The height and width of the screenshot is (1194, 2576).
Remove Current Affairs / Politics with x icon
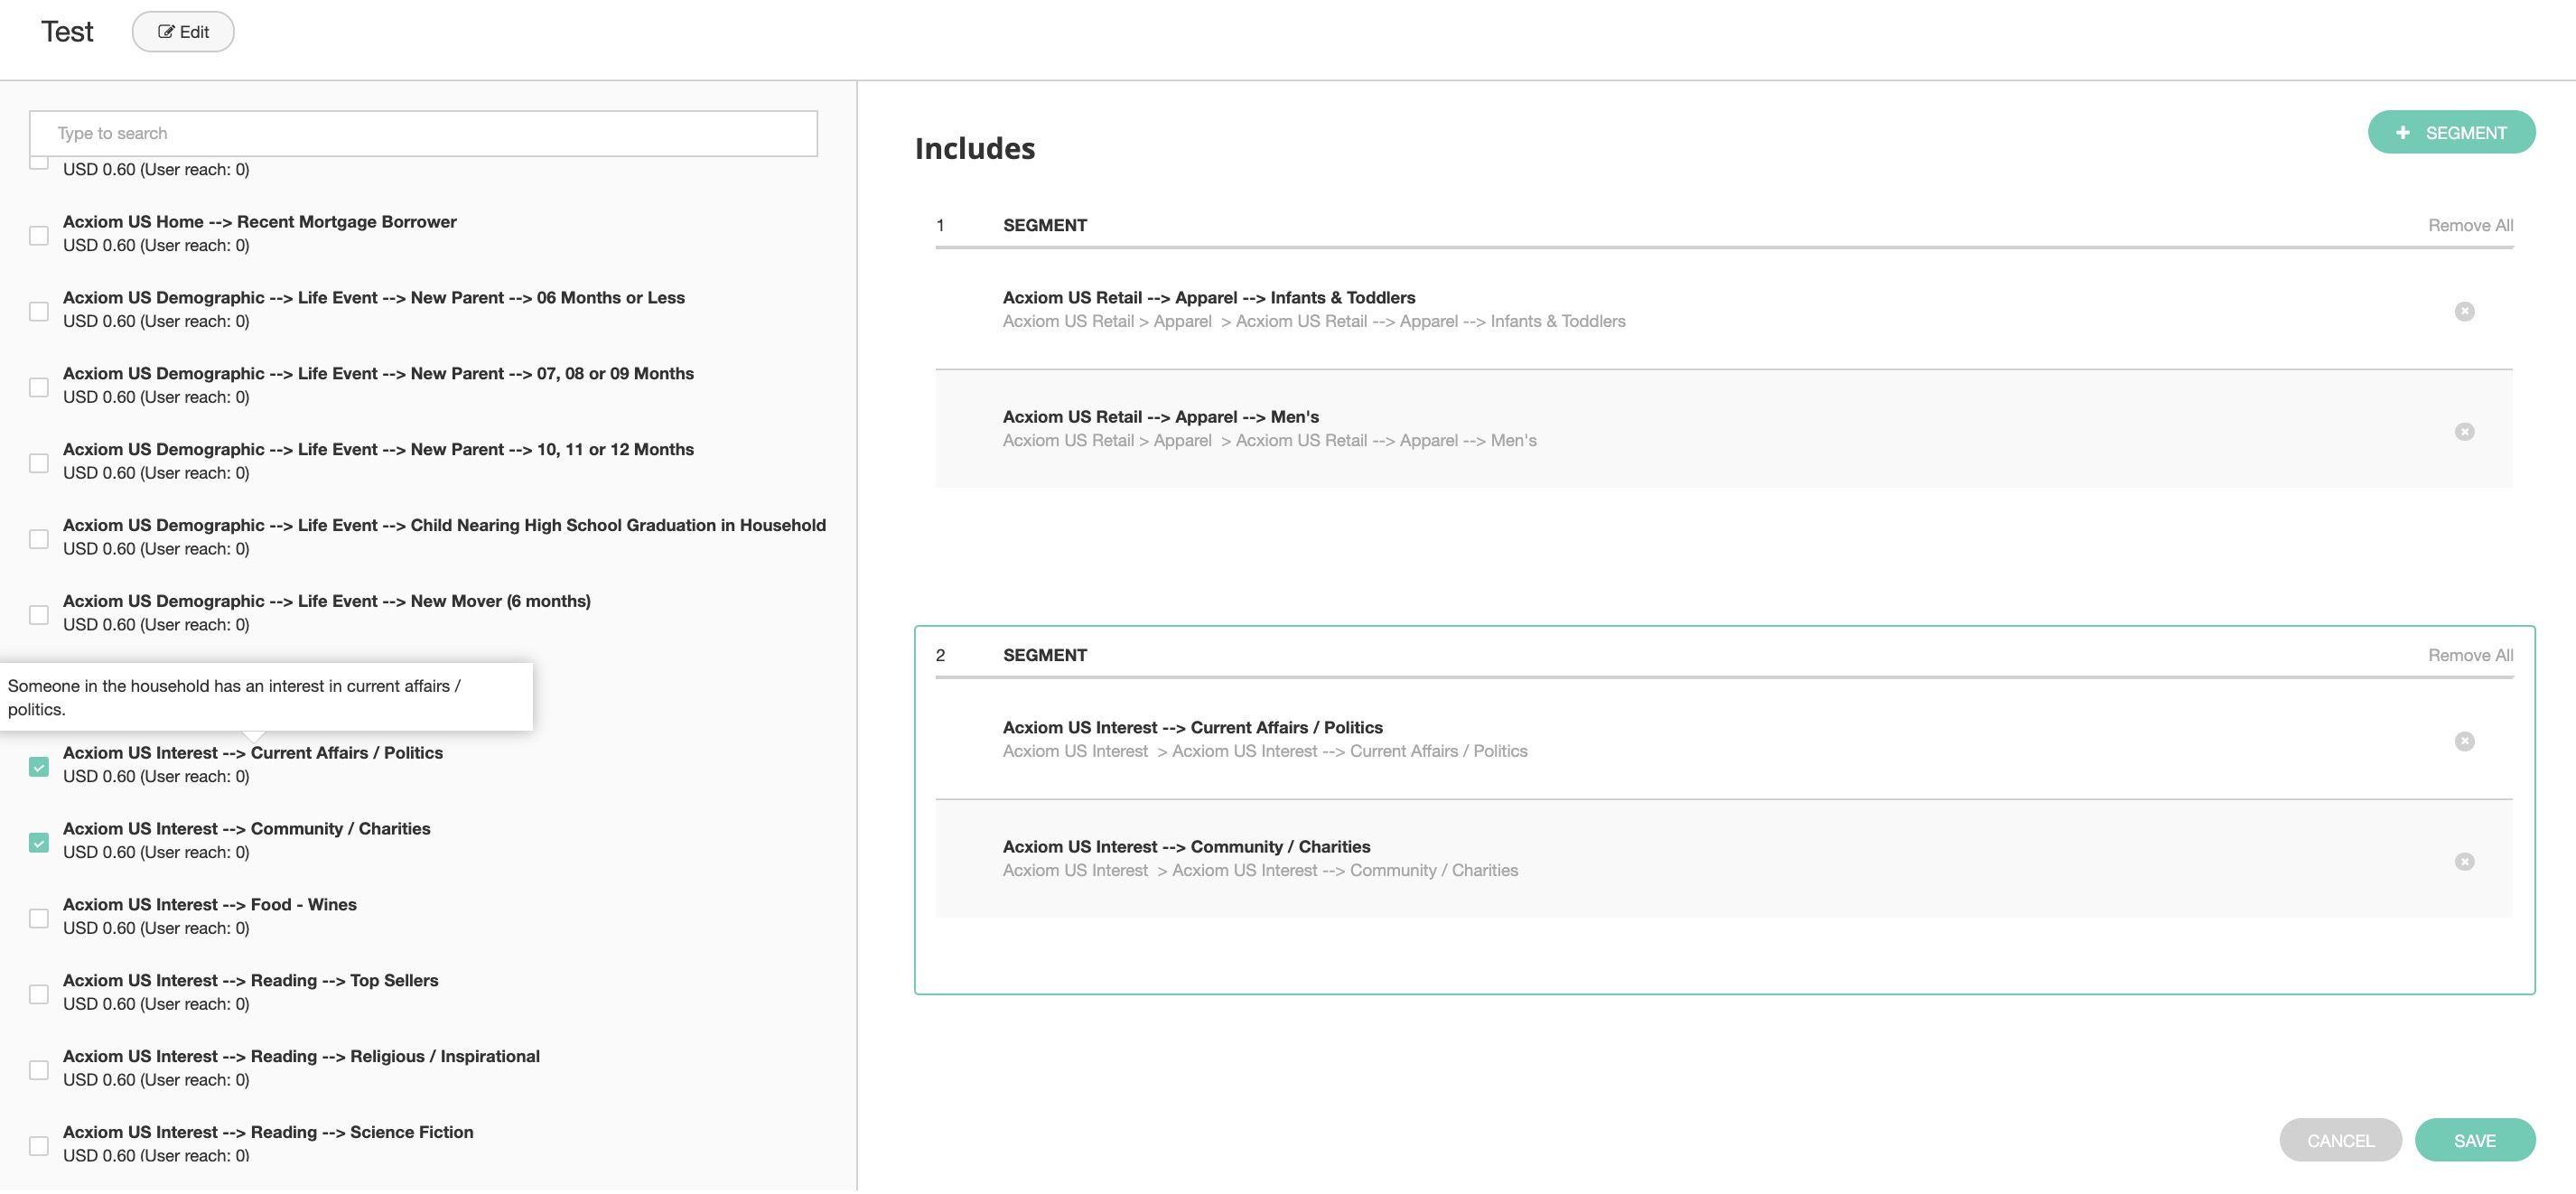pyautogui.click(x=2464, y=741)
